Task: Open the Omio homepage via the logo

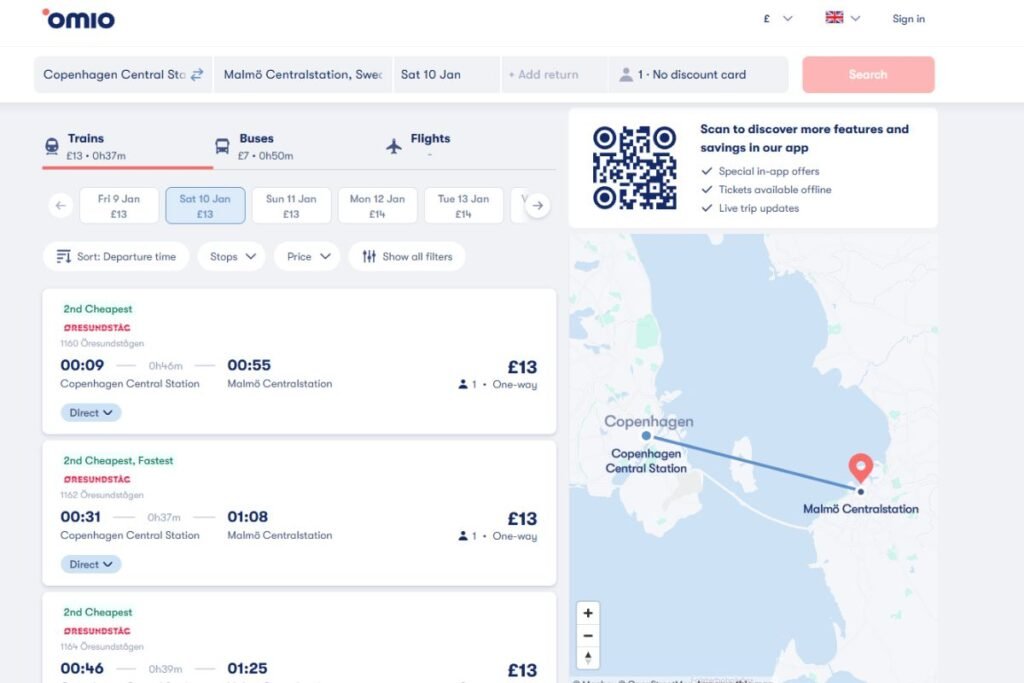Action: point(77,19)
